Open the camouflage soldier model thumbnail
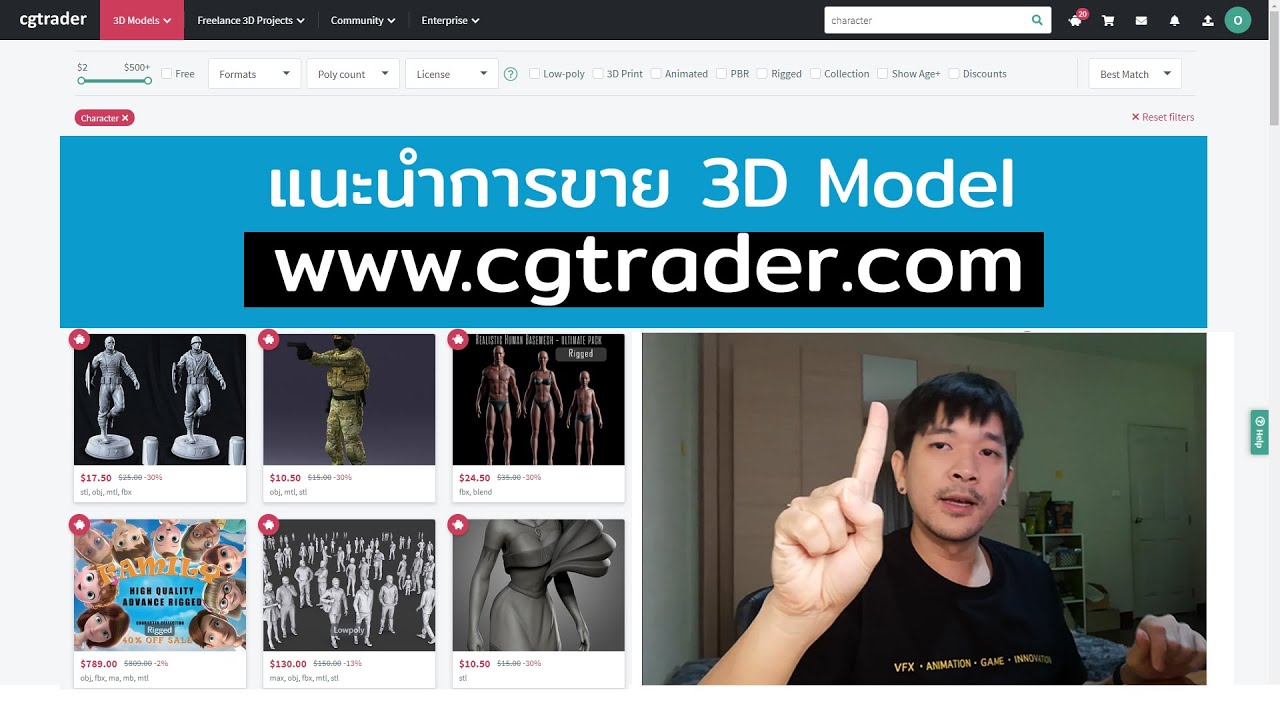The height and width of the screenshot is (720, 1280). pyautogui.click(x=349, y=400)
